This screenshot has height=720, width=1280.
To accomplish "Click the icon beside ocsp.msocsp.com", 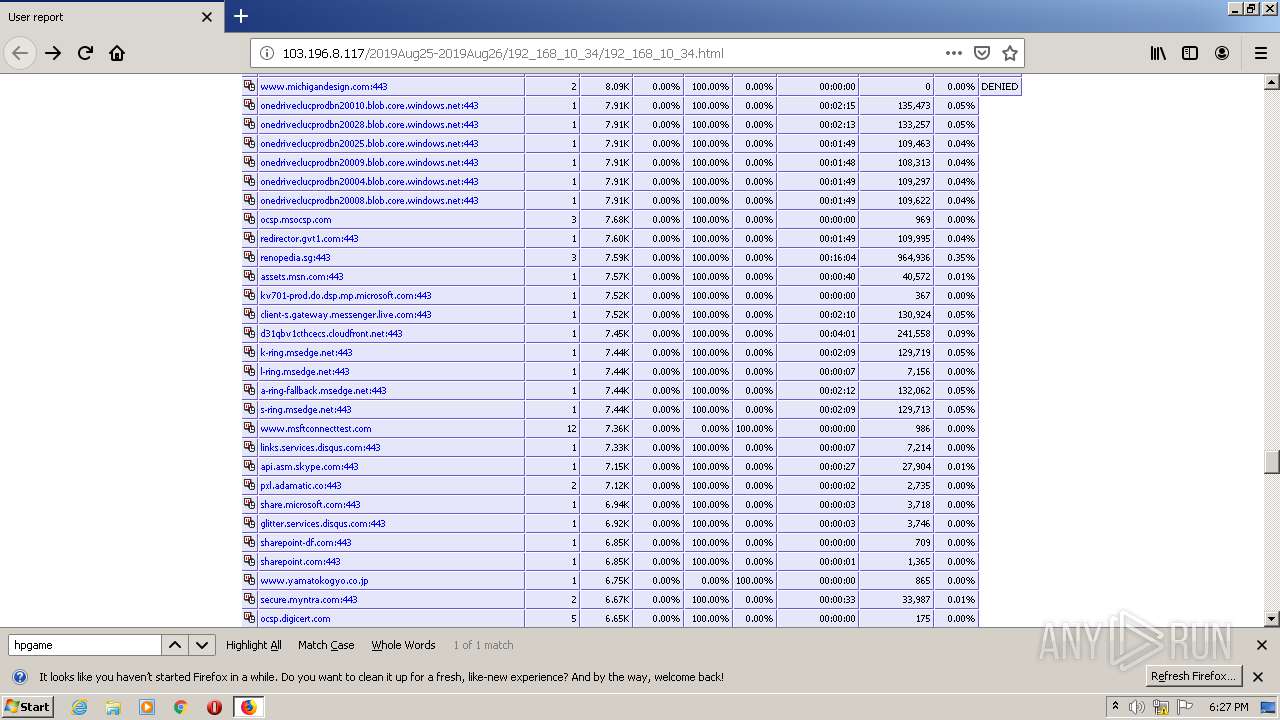I will 250,219.
